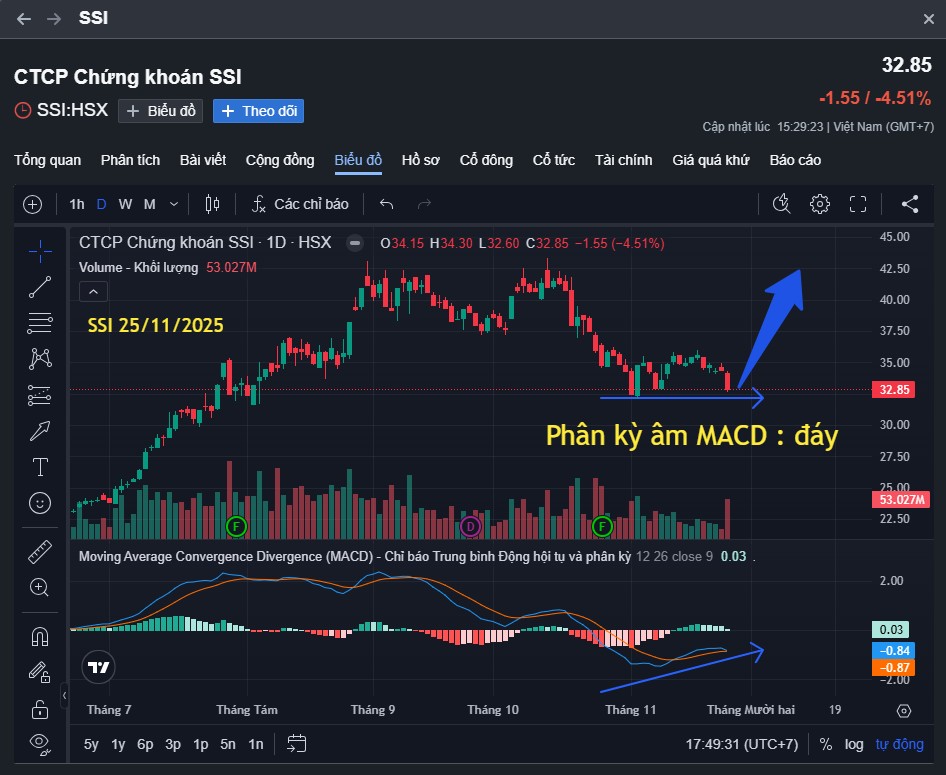Image resolution: width=946 pixels, height=775 pixels.
Task: Select the ruler measure tool
Action: (40, 552)
